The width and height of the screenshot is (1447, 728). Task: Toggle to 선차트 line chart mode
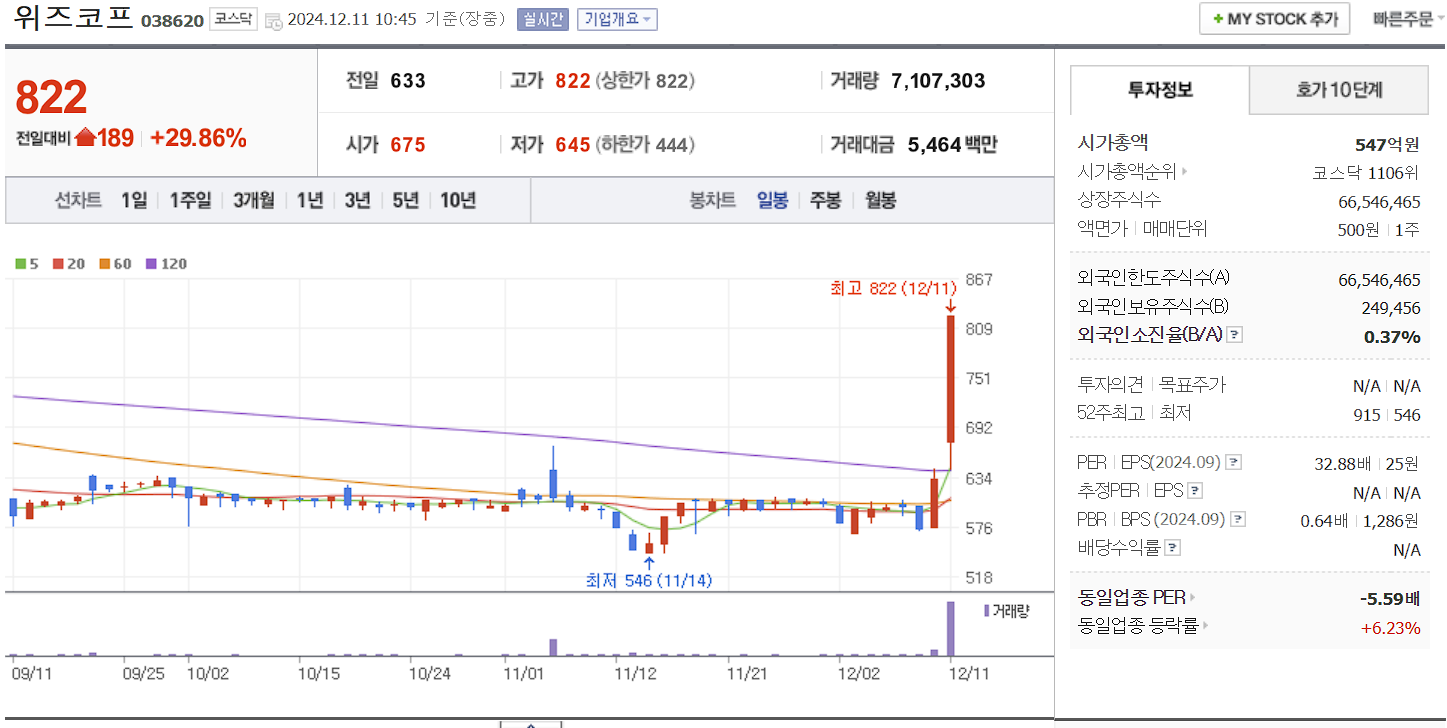click(x=77, y=201)
